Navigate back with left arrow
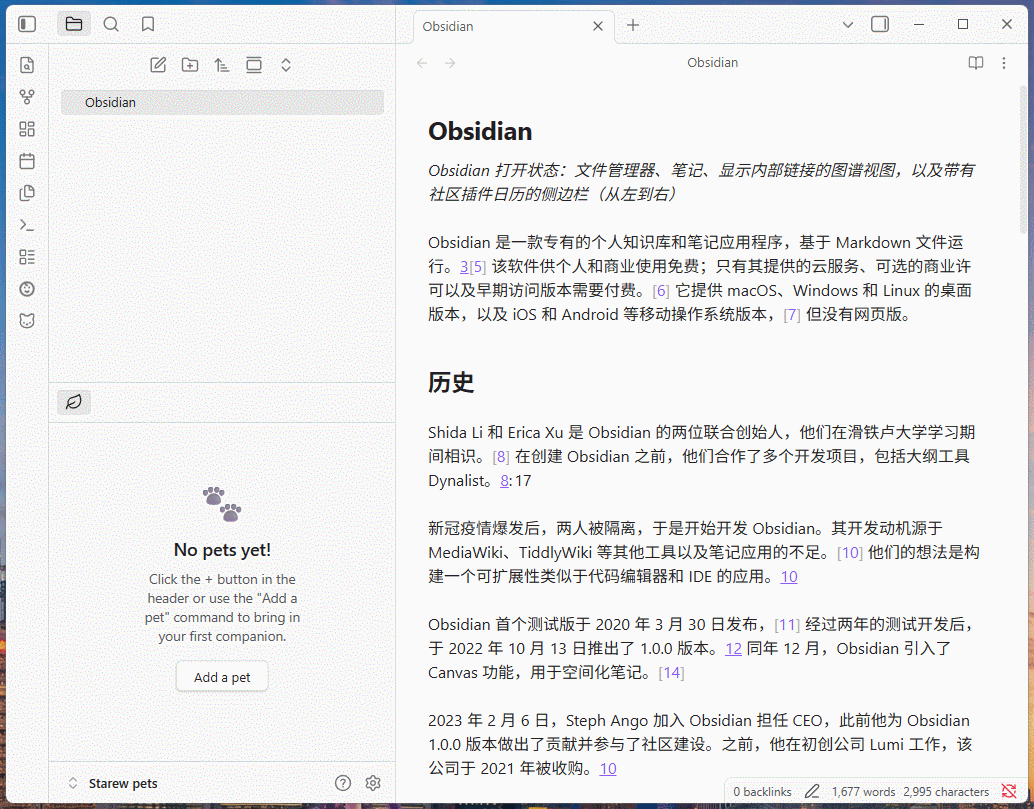 click(x=422, y=63)
